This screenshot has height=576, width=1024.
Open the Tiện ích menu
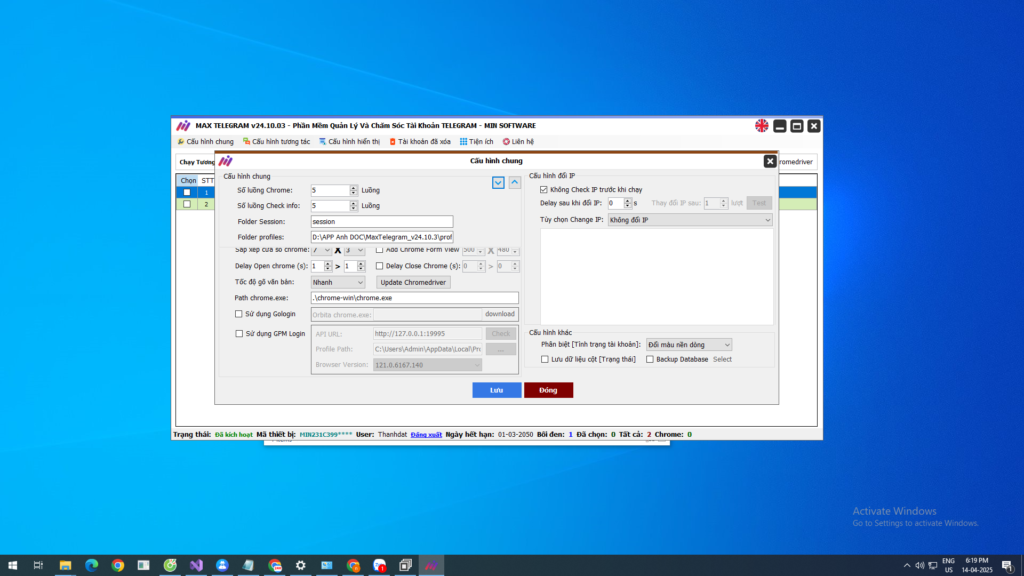point(476,142)
